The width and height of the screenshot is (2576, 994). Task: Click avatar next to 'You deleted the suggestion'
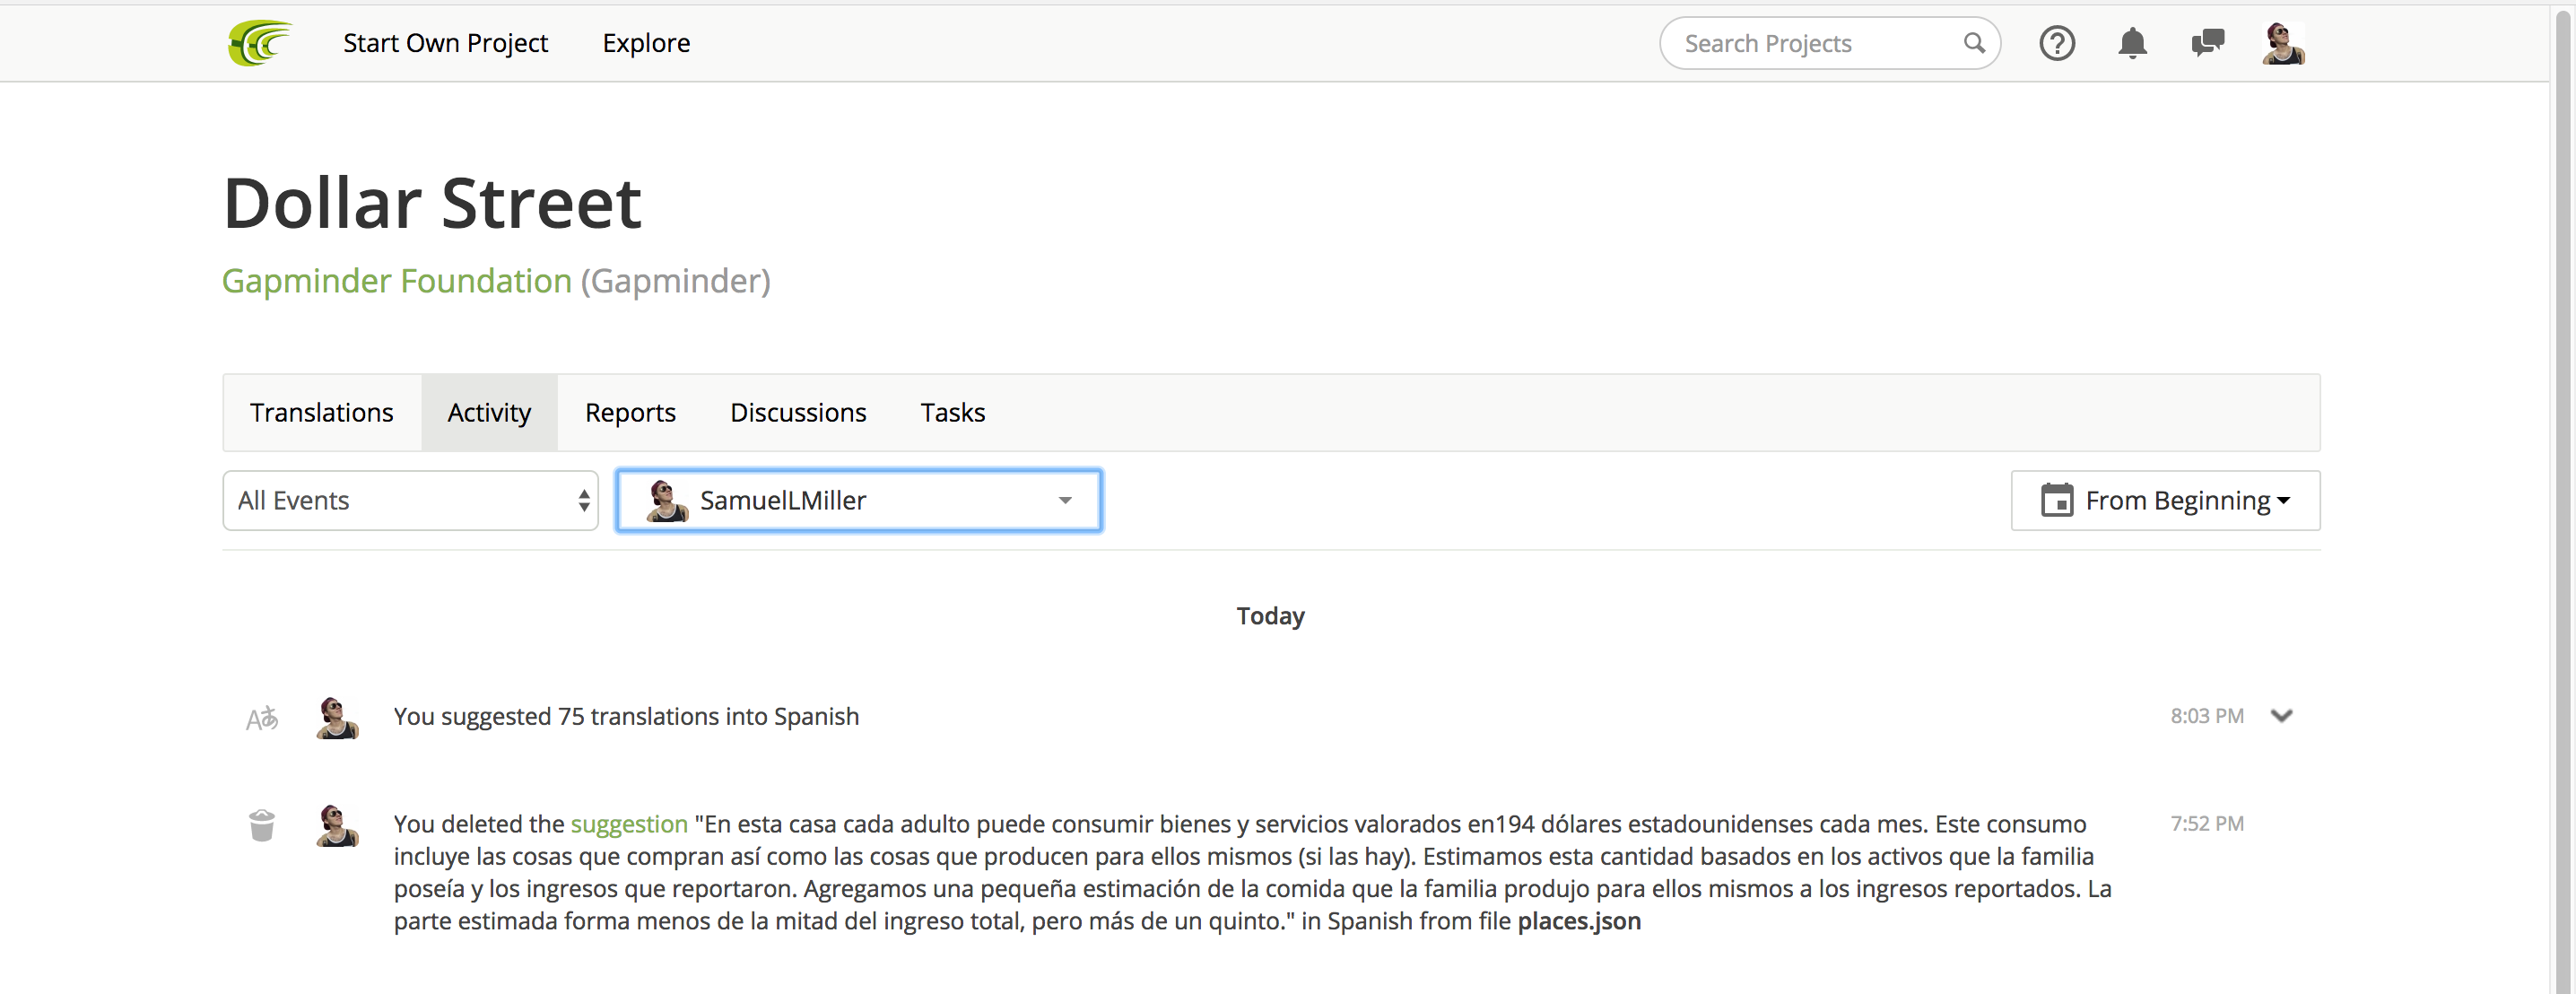click(337, 825)
